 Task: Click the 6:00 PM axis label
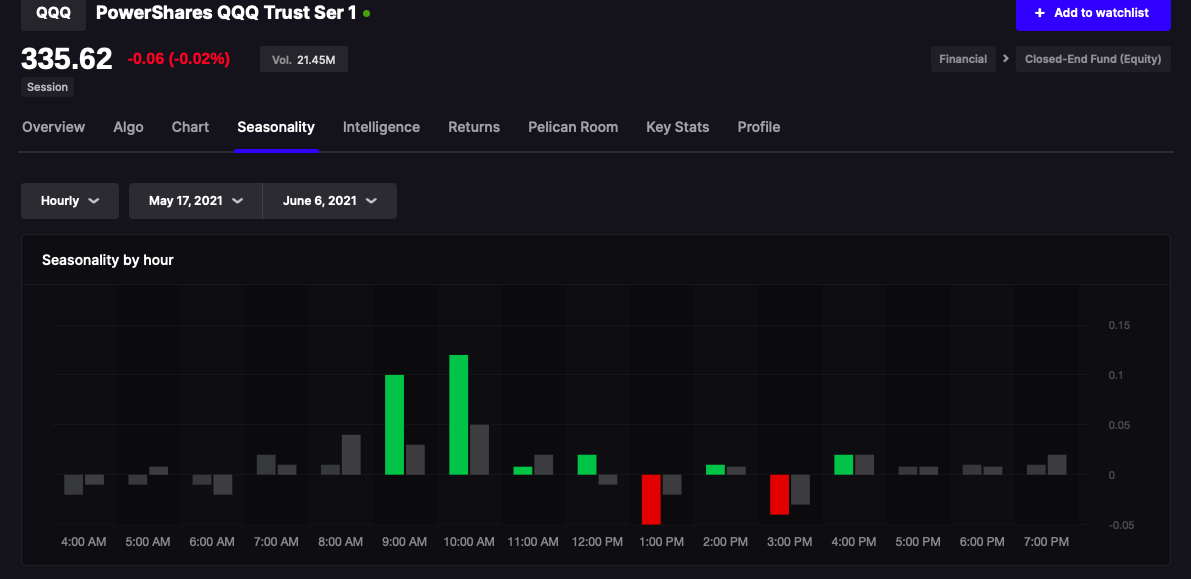coord(982,542)
